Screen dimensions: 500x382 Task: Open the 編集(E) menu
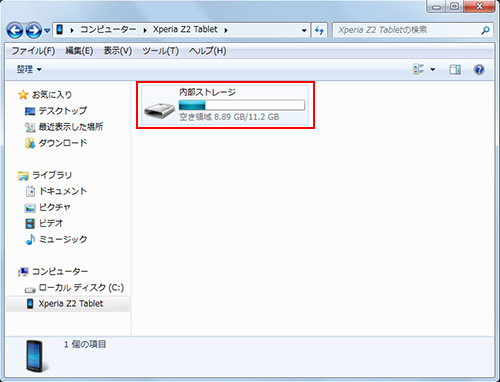tap(79, 51)
